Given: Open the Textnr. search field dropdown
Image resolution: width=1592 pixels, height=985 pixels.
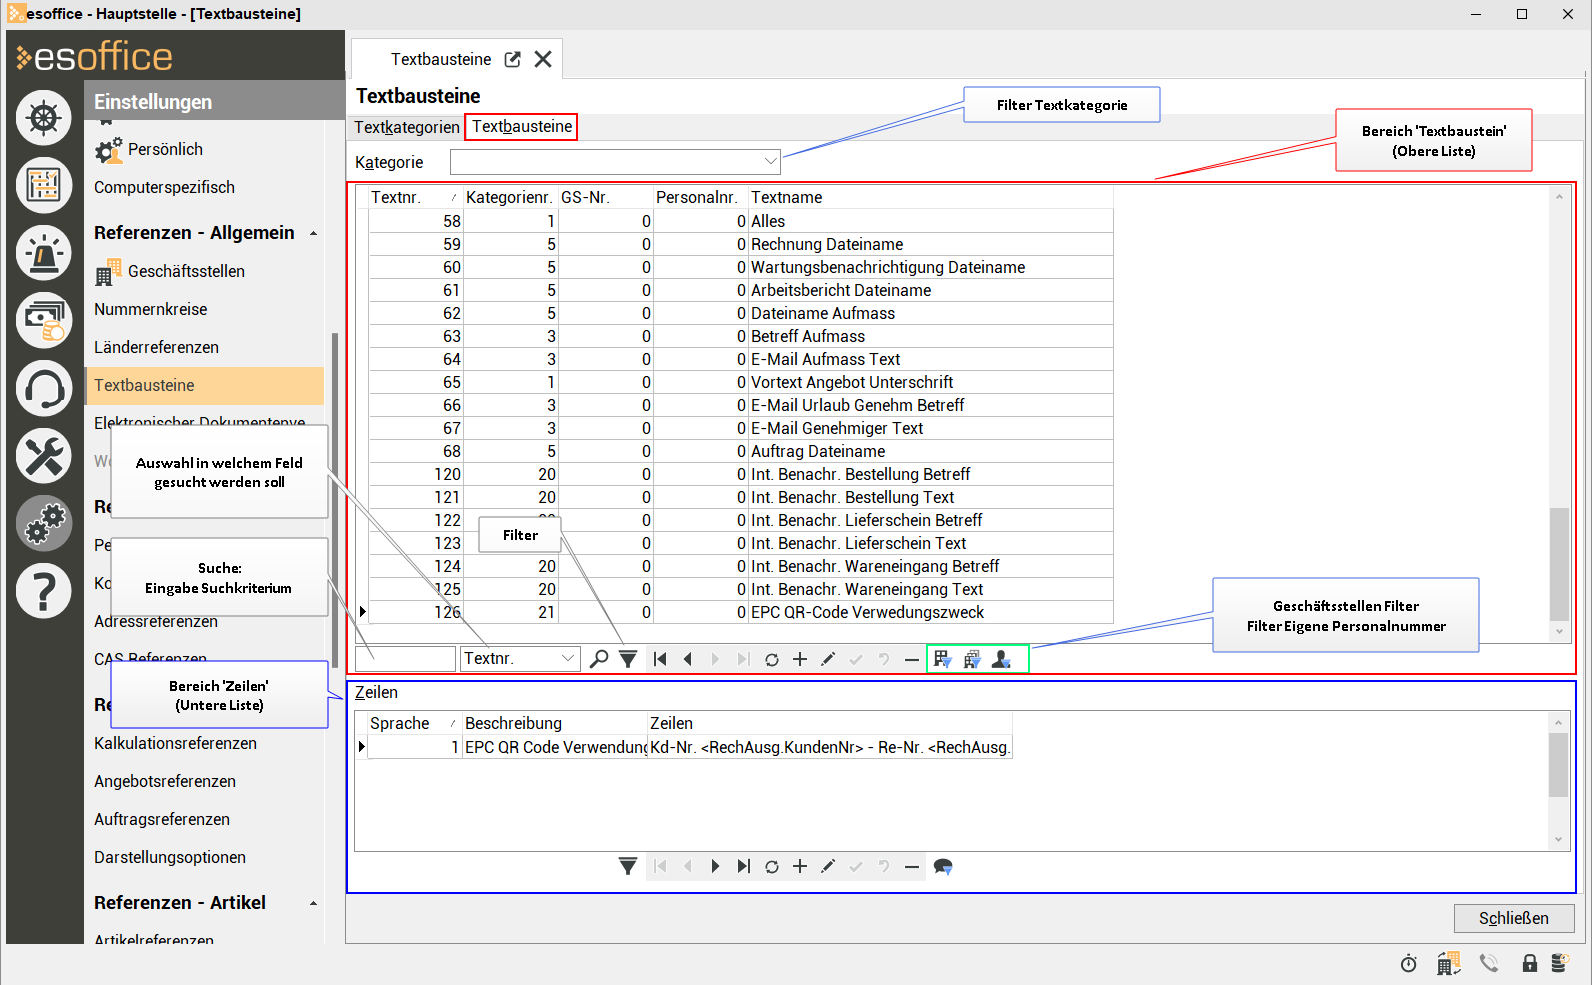Looking at the screenshot, I should 568,658.
